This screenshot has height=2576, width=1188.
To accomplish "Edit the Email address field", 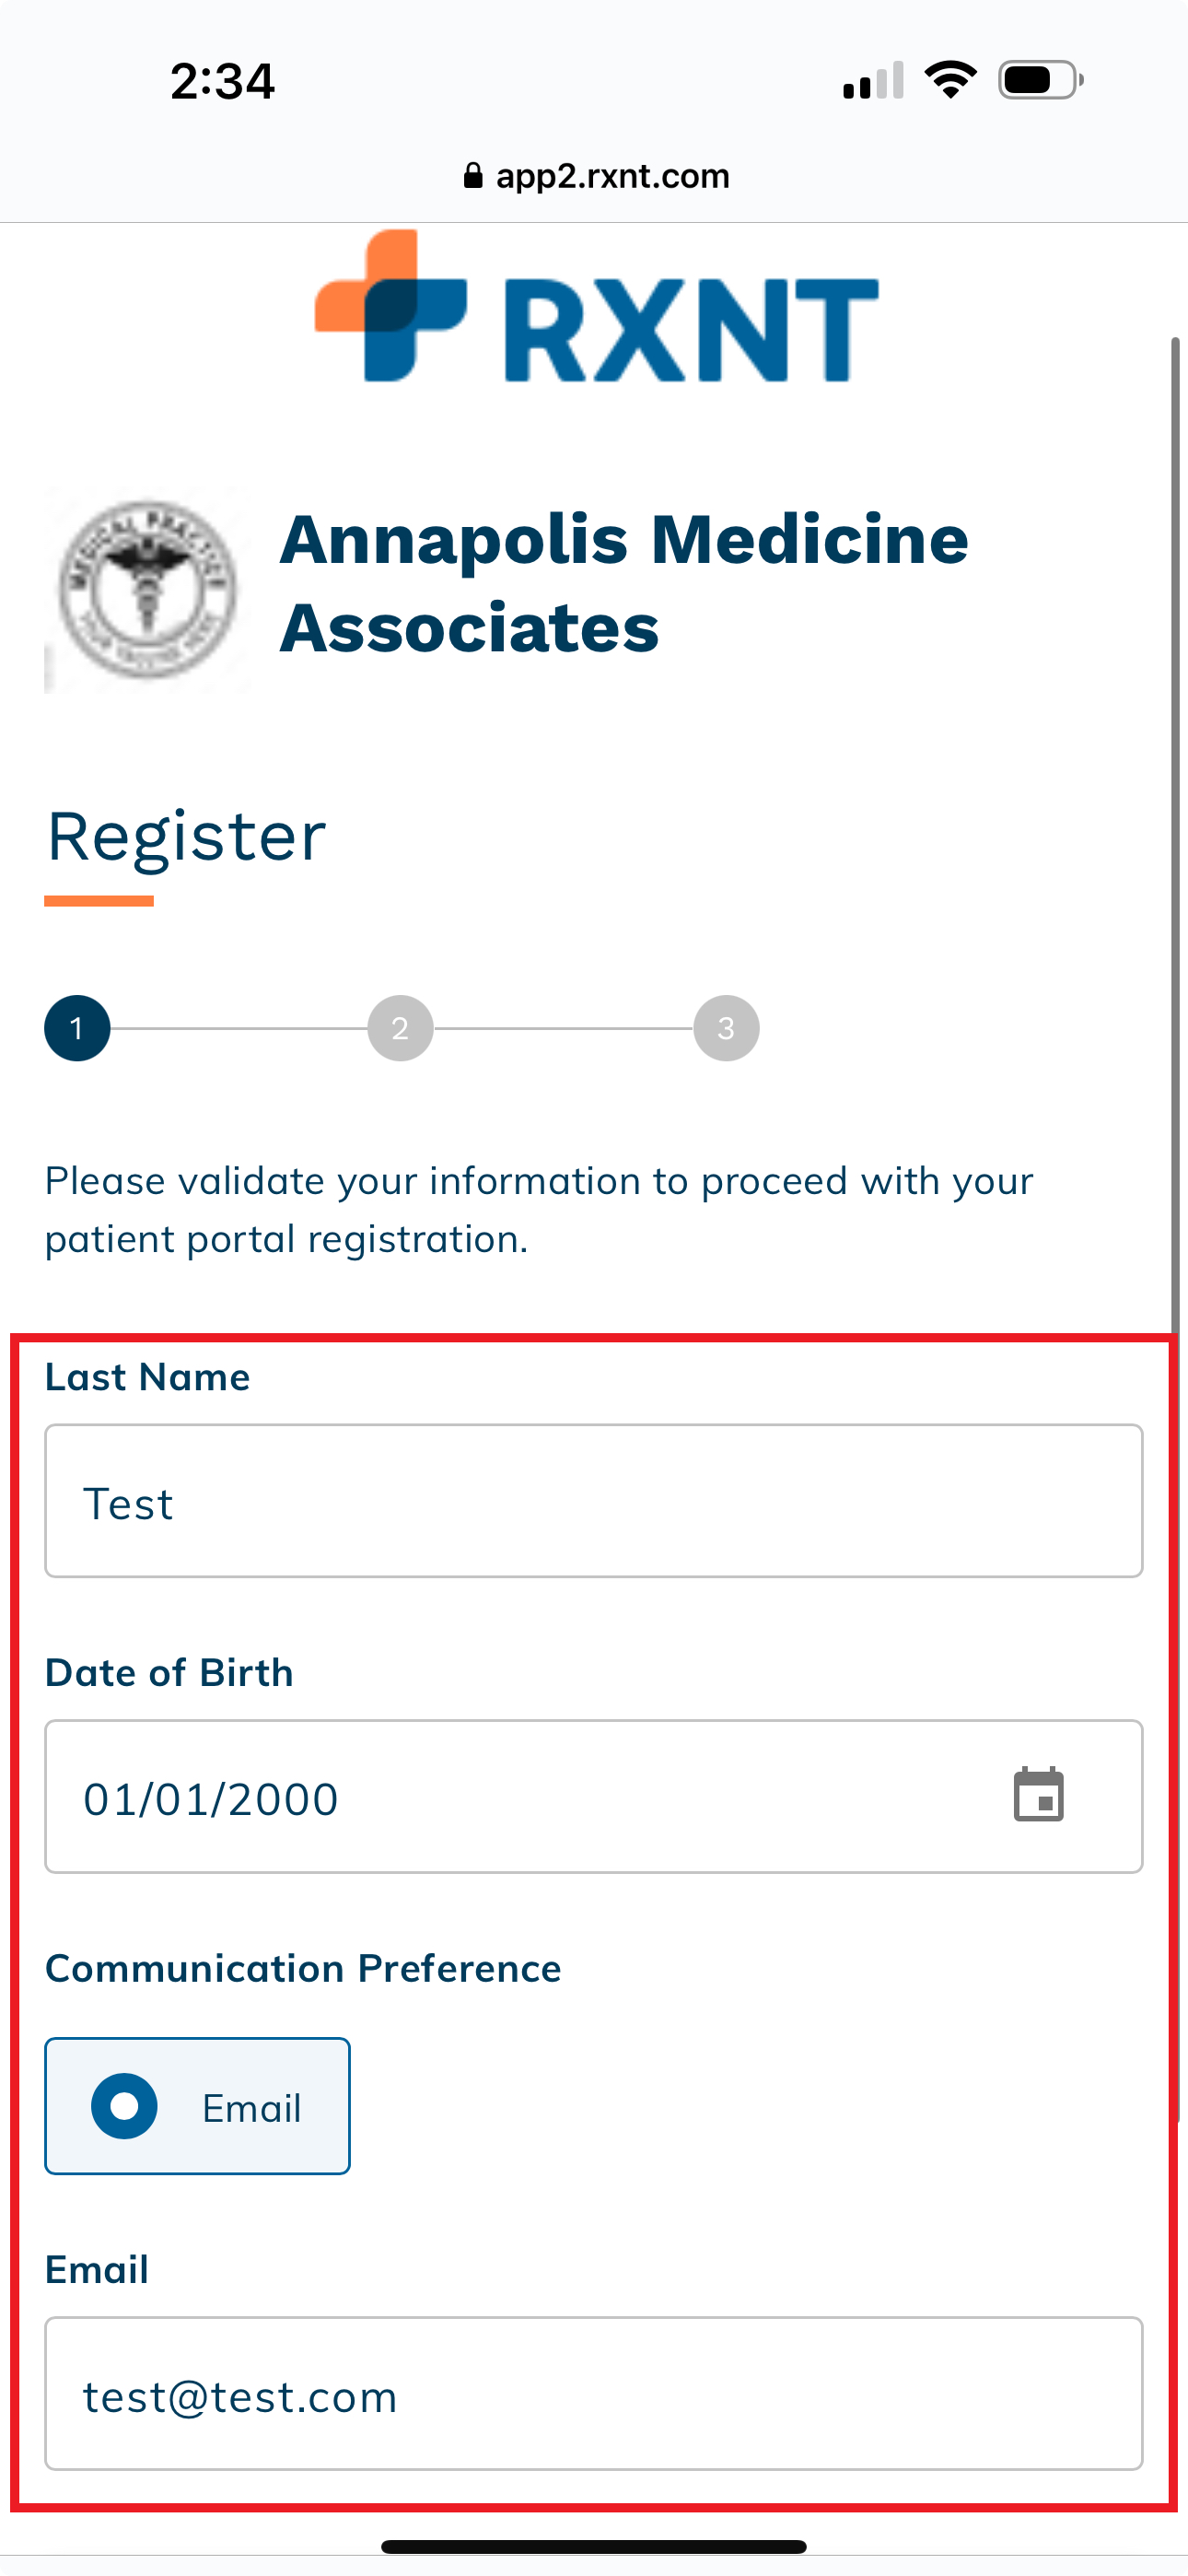I will point(594,2394).
